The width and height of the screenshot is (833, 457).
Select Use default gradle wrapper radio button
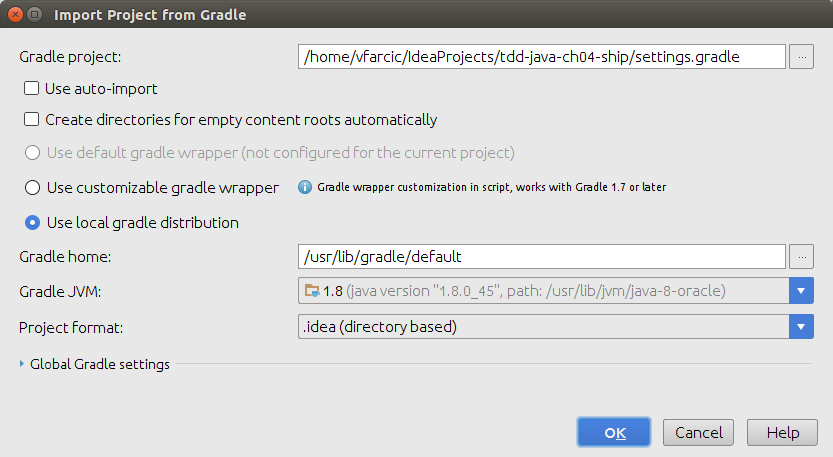32,153
